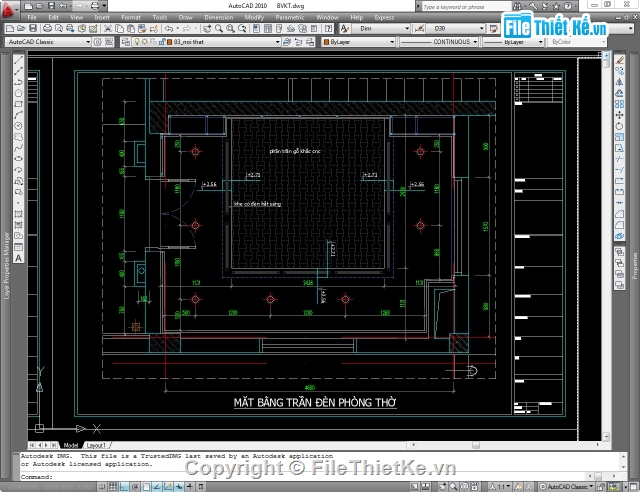Click the Zoom realtime magnifier icon
640x492 pixels.
coord(219,28)
